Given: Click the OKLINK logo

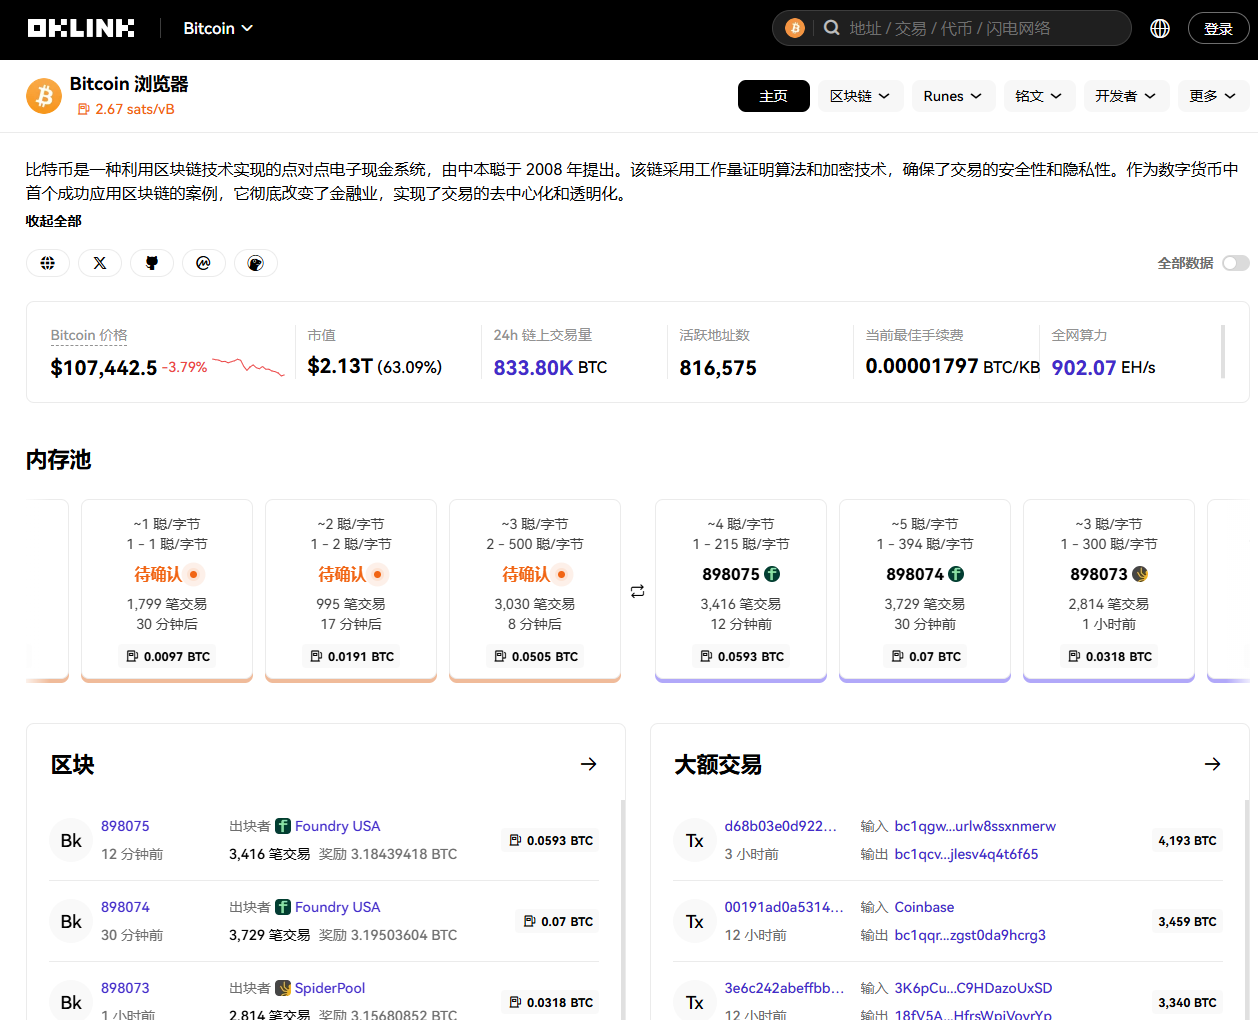Looking at the screenshot, I should coord(80,27).
